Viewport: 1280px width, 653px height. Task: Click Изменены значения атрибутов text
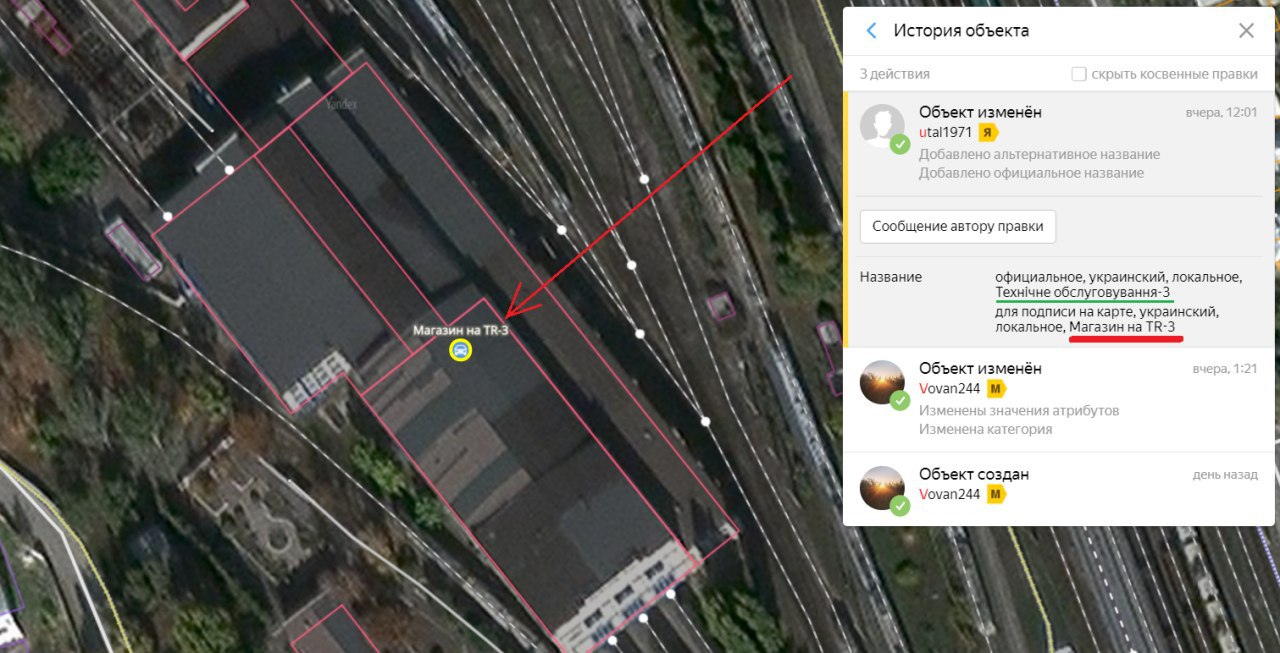click(x=1019, y=410)
